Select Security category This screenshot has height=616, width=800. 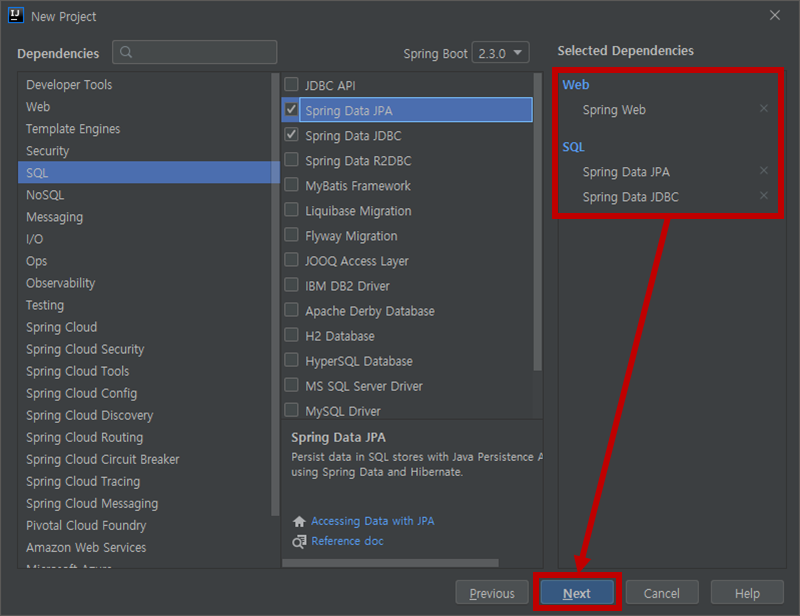pos(145,151)
